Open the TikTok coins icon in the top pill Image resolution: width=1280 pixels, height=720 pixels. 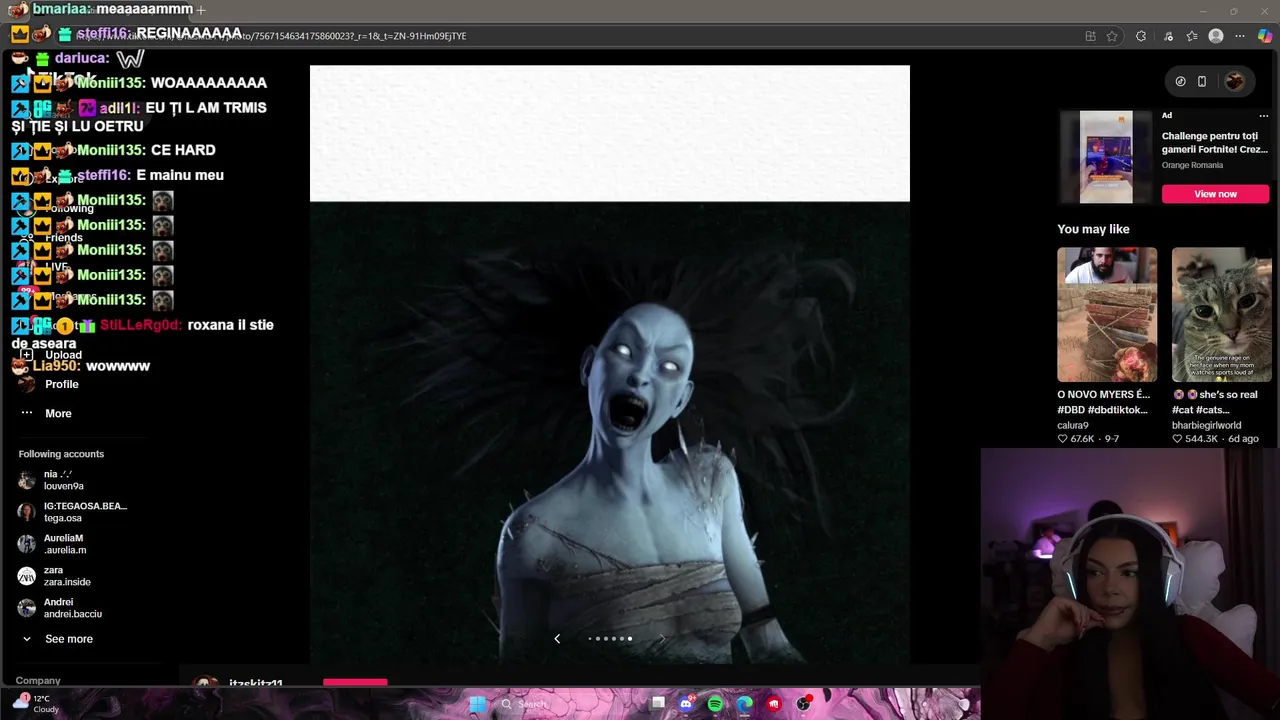click(x=1180, y=81)
